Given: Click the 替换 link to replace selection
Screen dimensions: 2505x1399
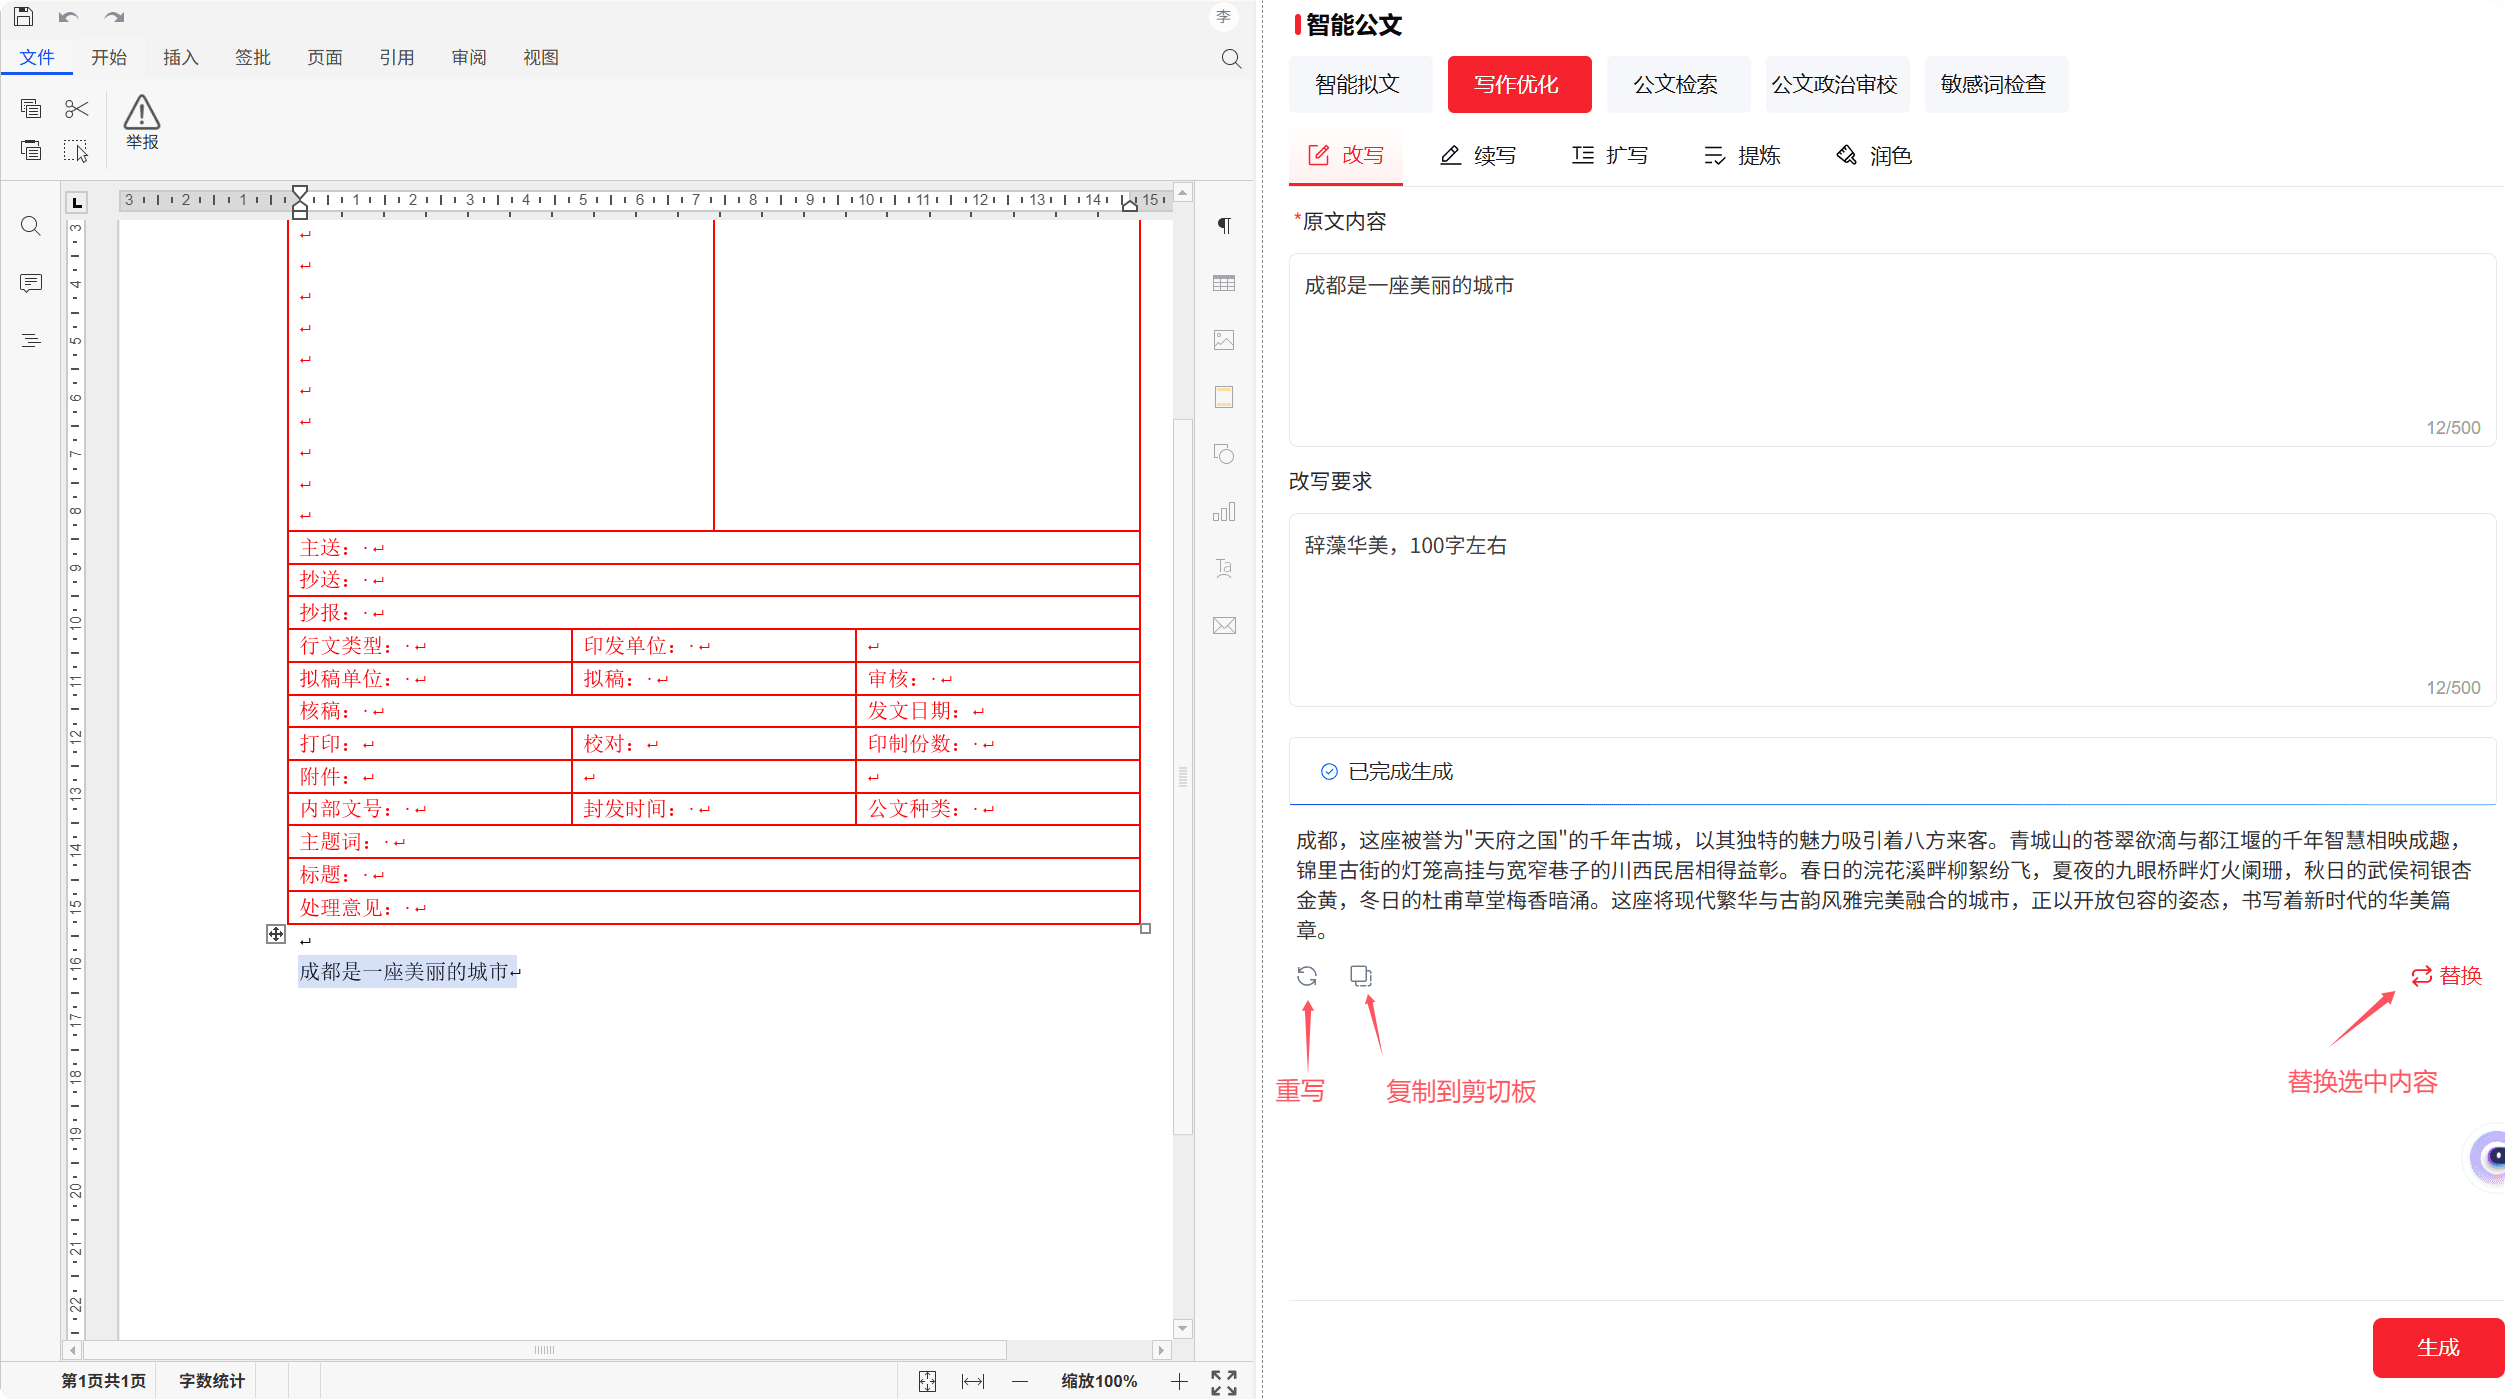Looking at the screenshot, I should [x=2447, y=975].
